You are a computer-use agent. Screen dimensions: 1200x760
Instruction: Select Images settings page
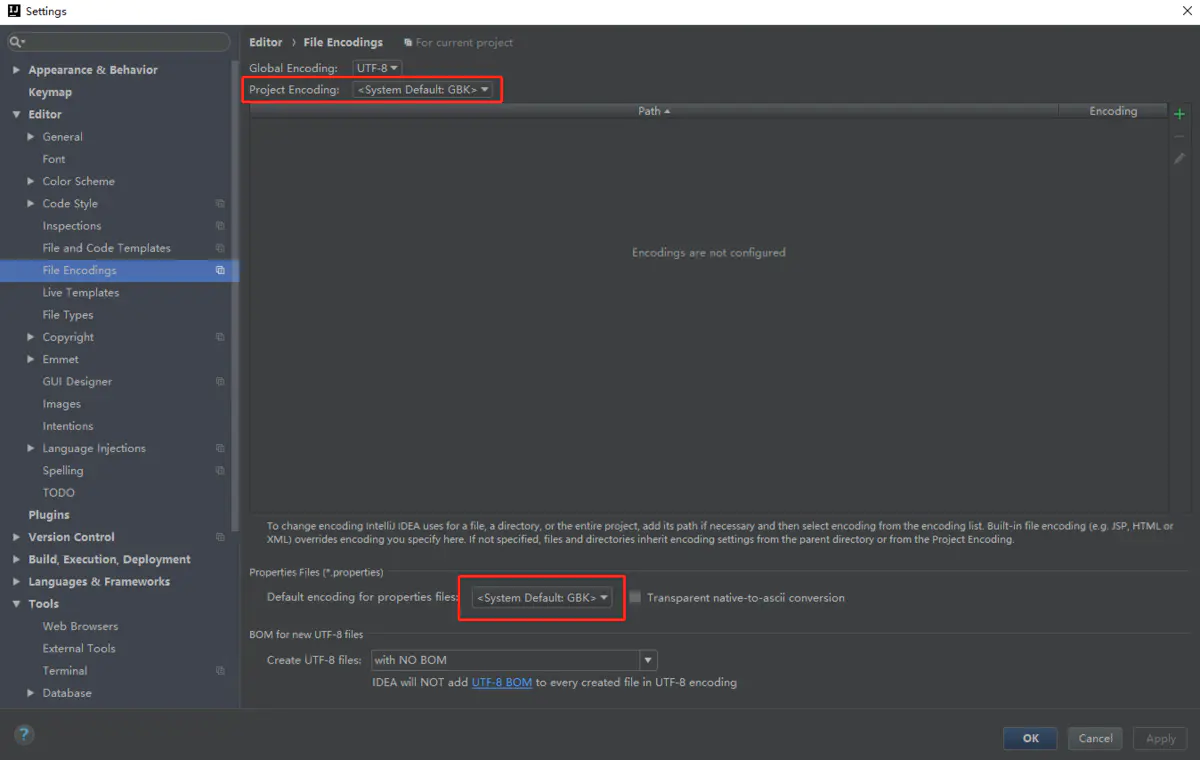pos(62,404)
